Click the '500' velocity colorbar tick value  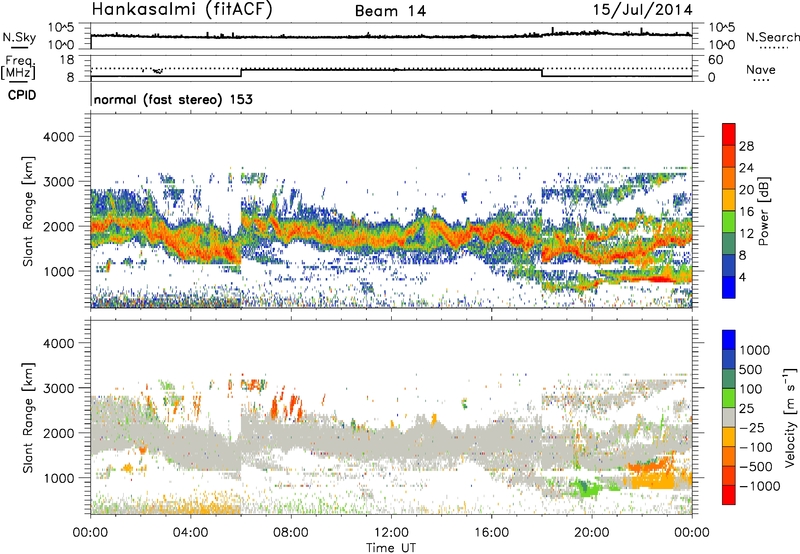coord(751,369)
